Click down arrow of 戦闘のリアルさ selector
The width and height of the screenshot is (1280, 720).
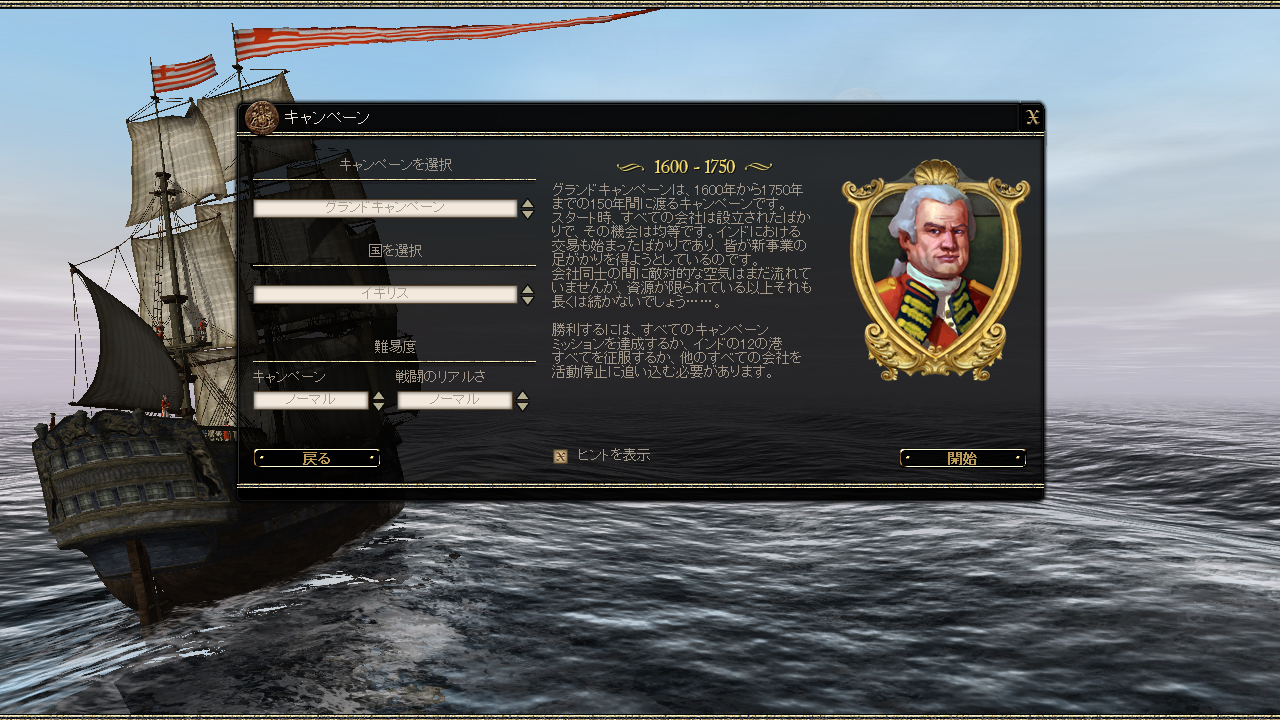pos(522,406)
